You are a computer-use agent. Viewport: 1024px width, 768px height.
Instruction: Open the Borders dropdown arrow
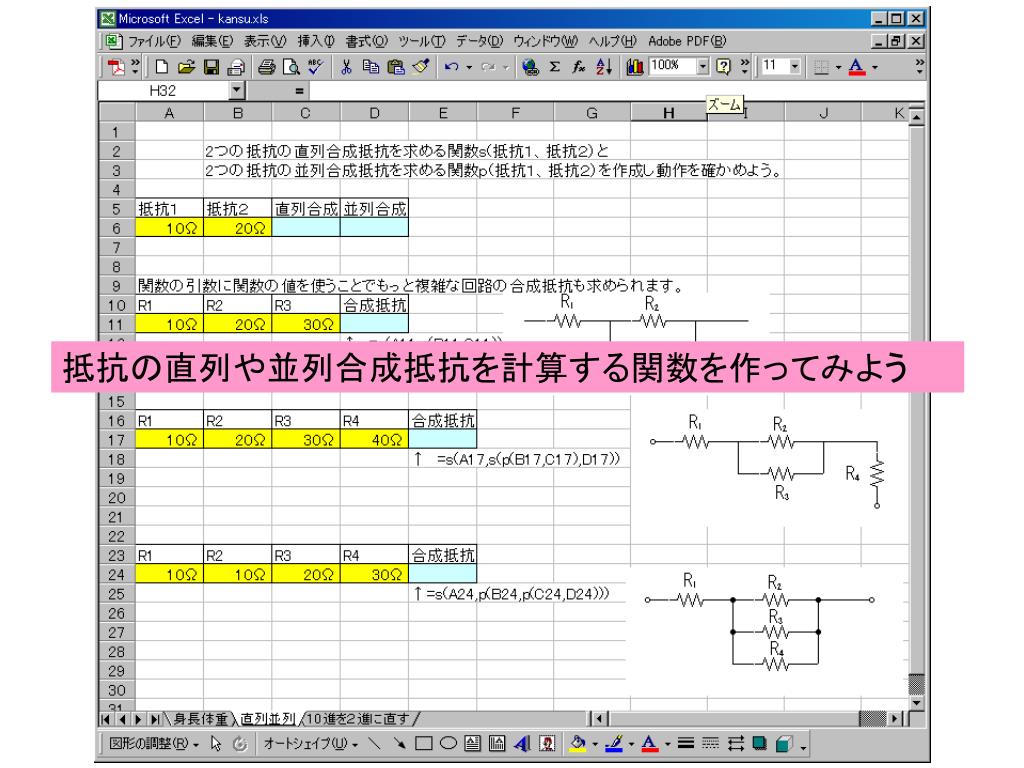tap(838, 67)
